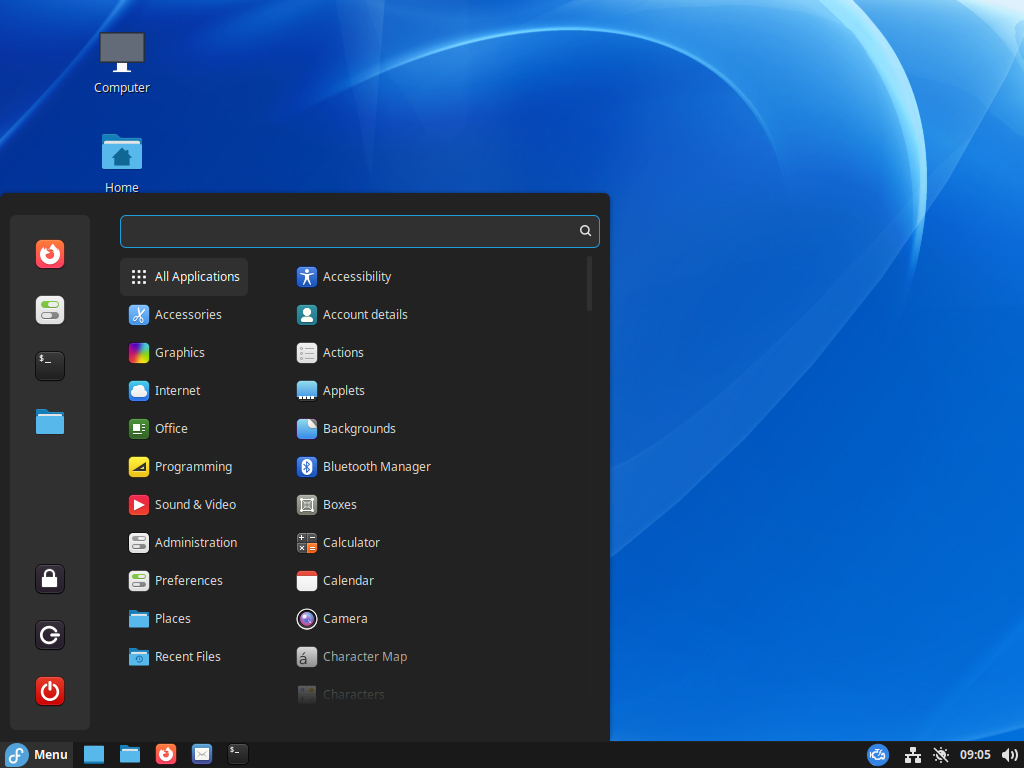
Task: Open the Calculator application
Action: pyautogui.click(x=350, y=543)
